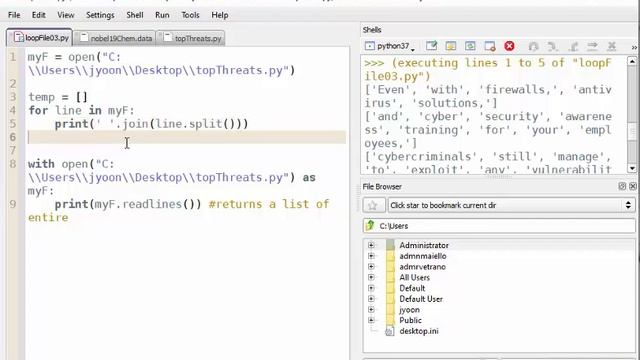Open the View menu
Viewport: 640px width, 360px height.
pyautogui.click(x=65, y=15)
